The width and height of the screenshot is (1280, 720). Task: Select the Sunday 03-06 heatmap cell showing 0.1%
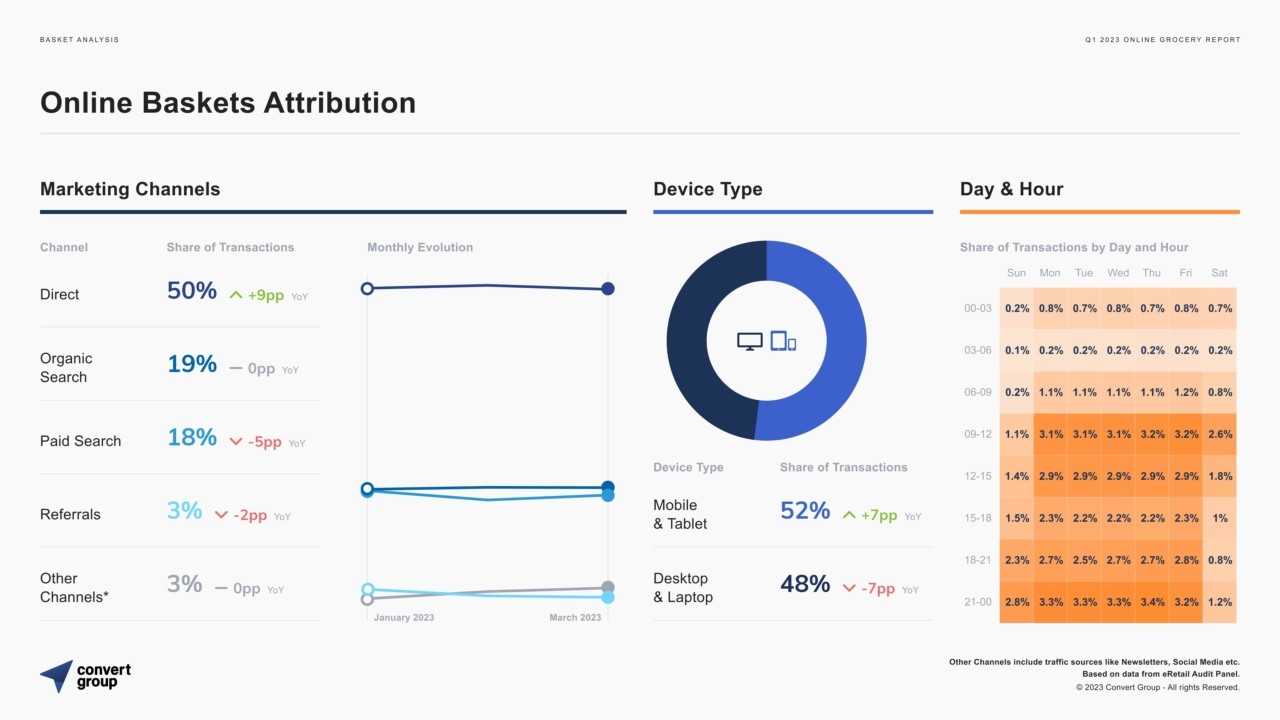(x=1017, y=350)
